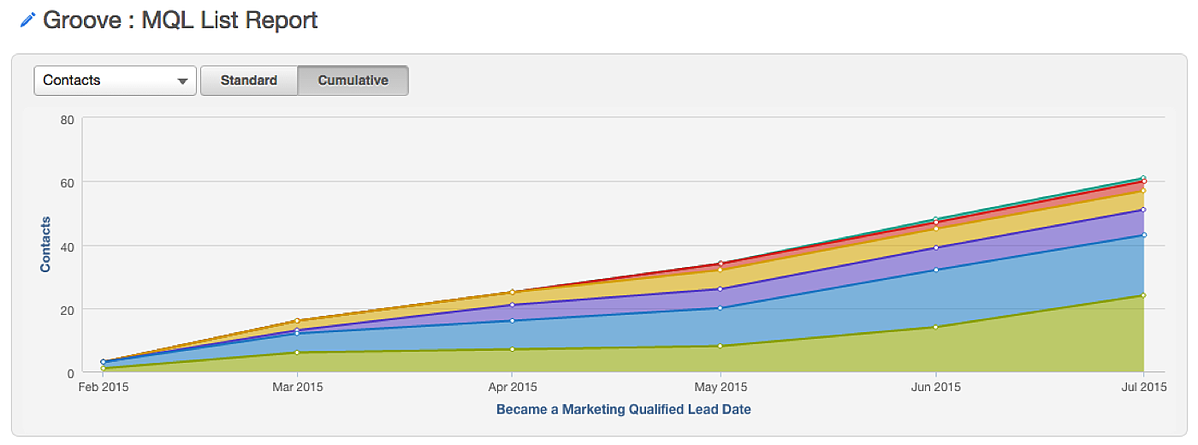Click the Became a Marketing Qualified Lead Date label

coord(623,410)
